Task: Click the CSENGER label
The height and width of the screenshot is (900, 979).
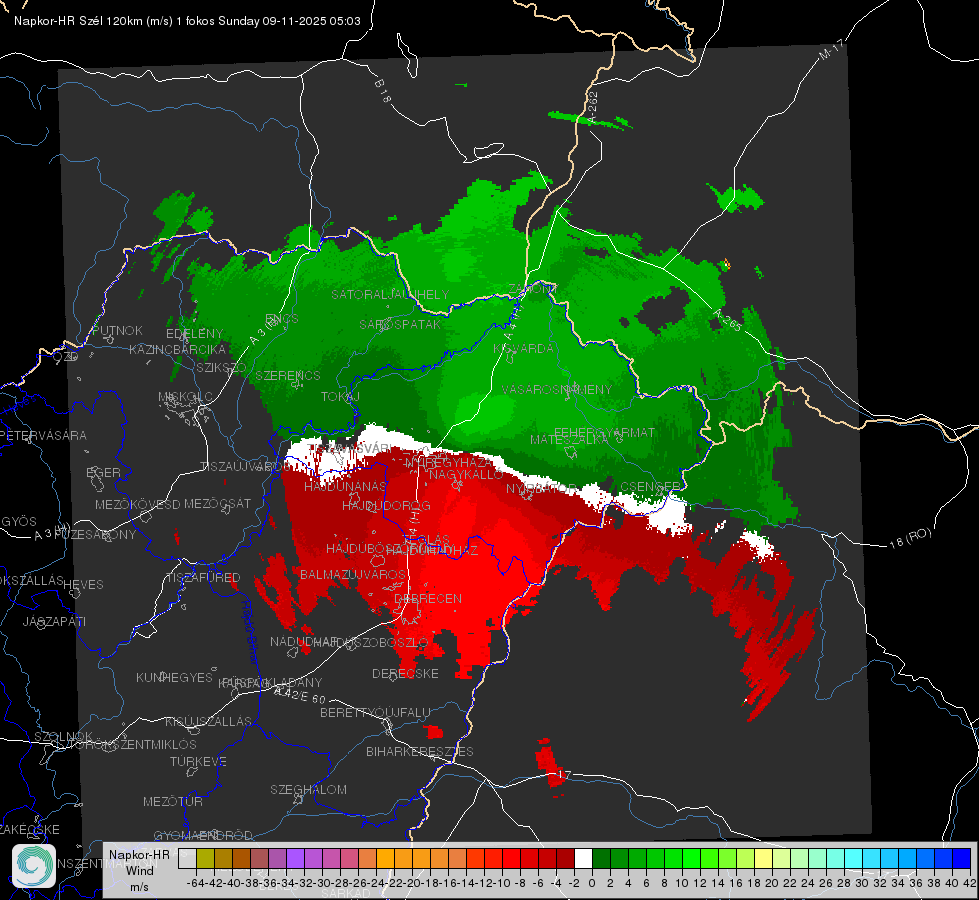Action: click(650, 487)
